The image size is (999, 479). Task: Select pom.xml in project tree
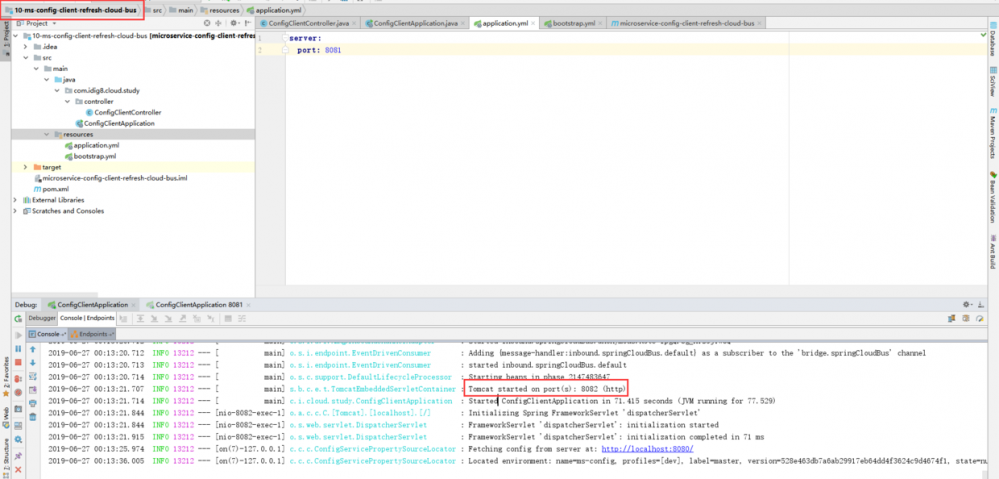tap(51, 189)
